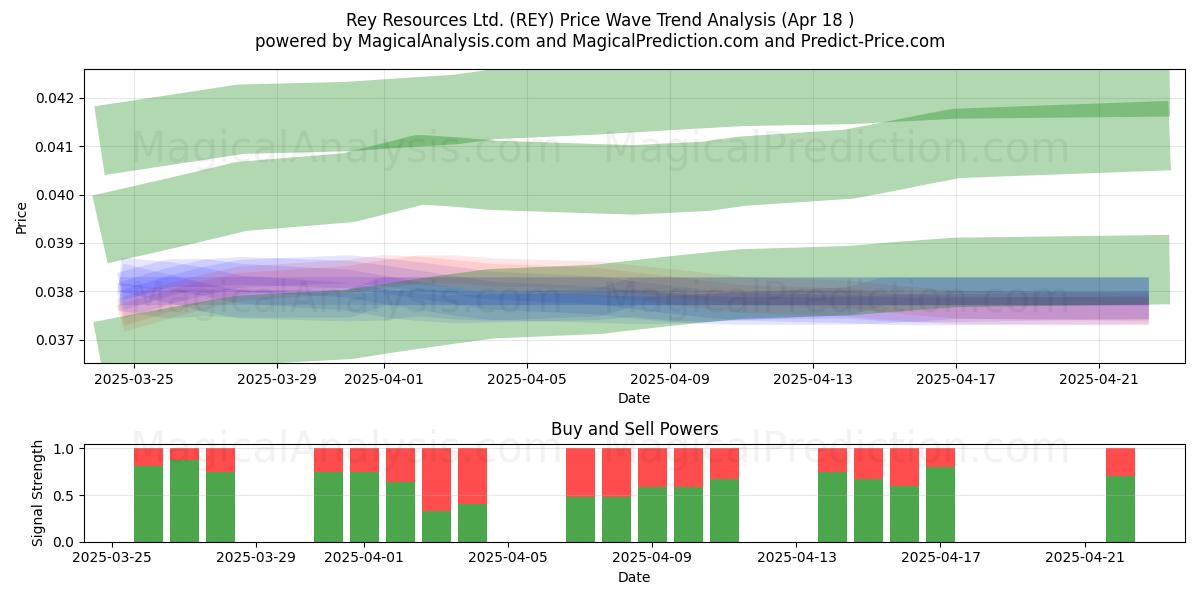Click the Buy and Sell chart's 2025-04-21 tick
This screenshot has width=1200, height=600.
1085,558
